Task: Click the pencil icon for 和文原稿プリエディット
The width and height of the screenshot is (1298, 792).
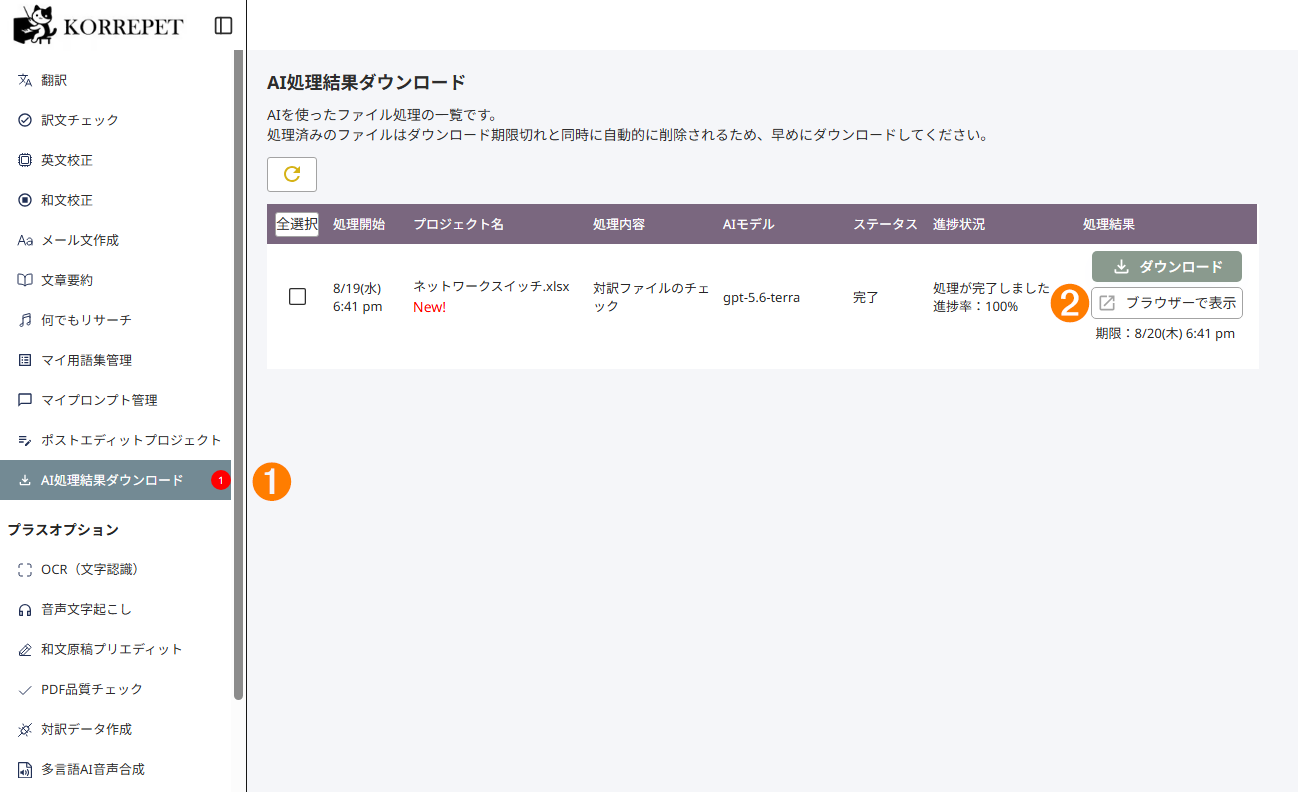Action: (25, 649)
